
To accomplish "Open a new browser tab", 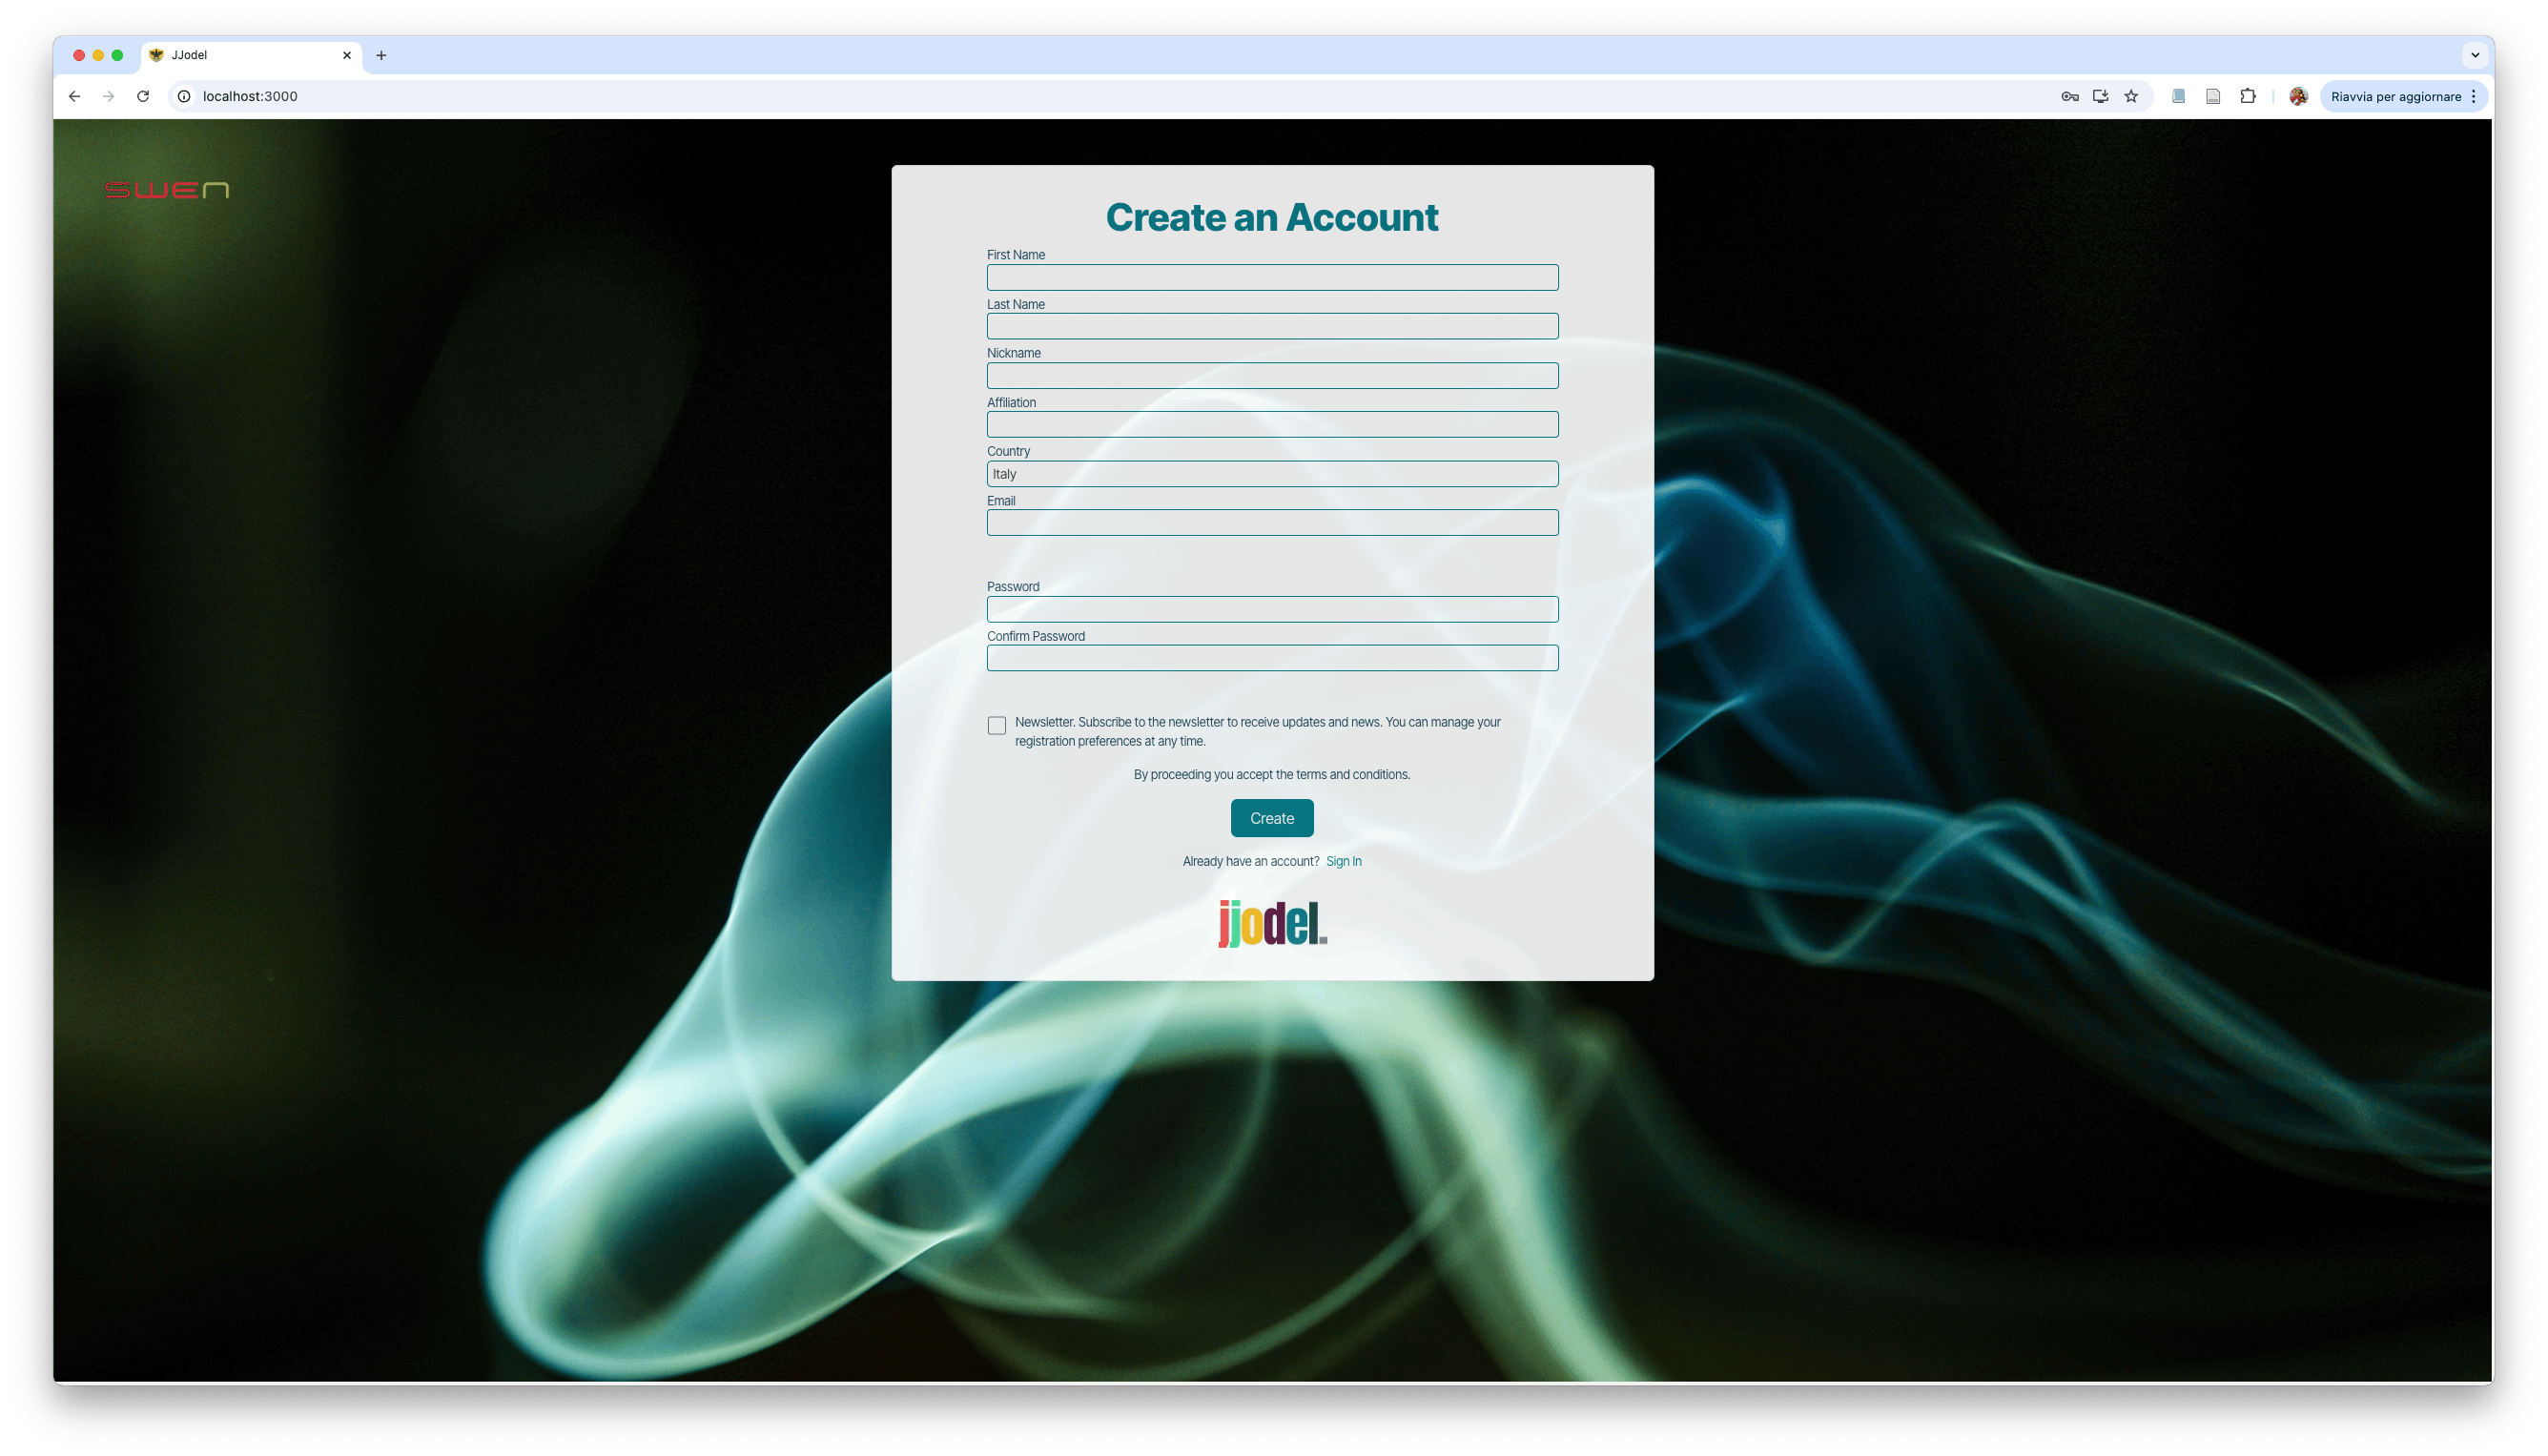I will click(x=381, y=55).
